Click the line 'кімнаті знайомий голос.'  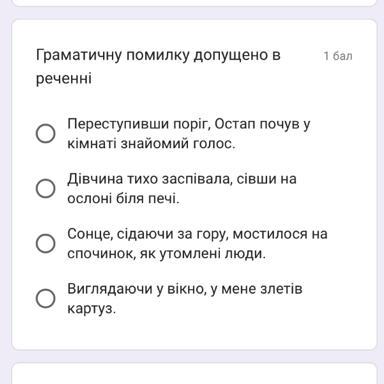pos(151,144)
